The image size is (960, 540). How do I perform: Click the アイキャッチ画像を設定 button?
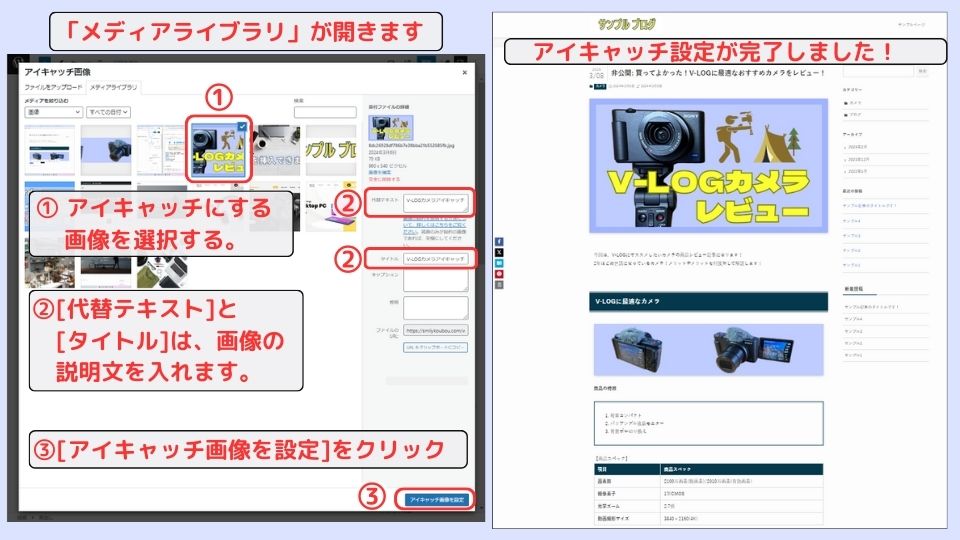click(x=436, y=500)
